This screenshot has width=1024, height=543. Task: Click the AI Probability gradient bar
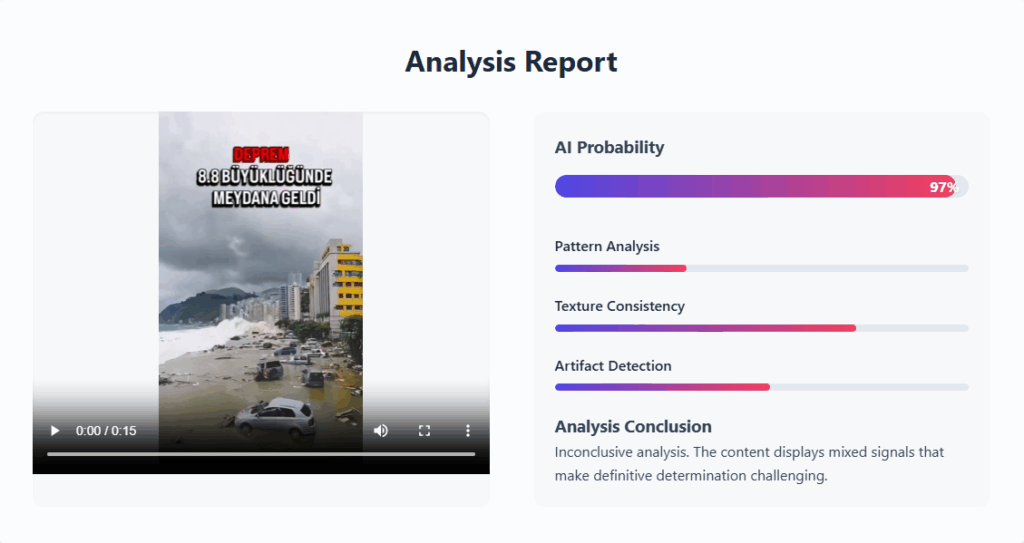pos(740,186)
